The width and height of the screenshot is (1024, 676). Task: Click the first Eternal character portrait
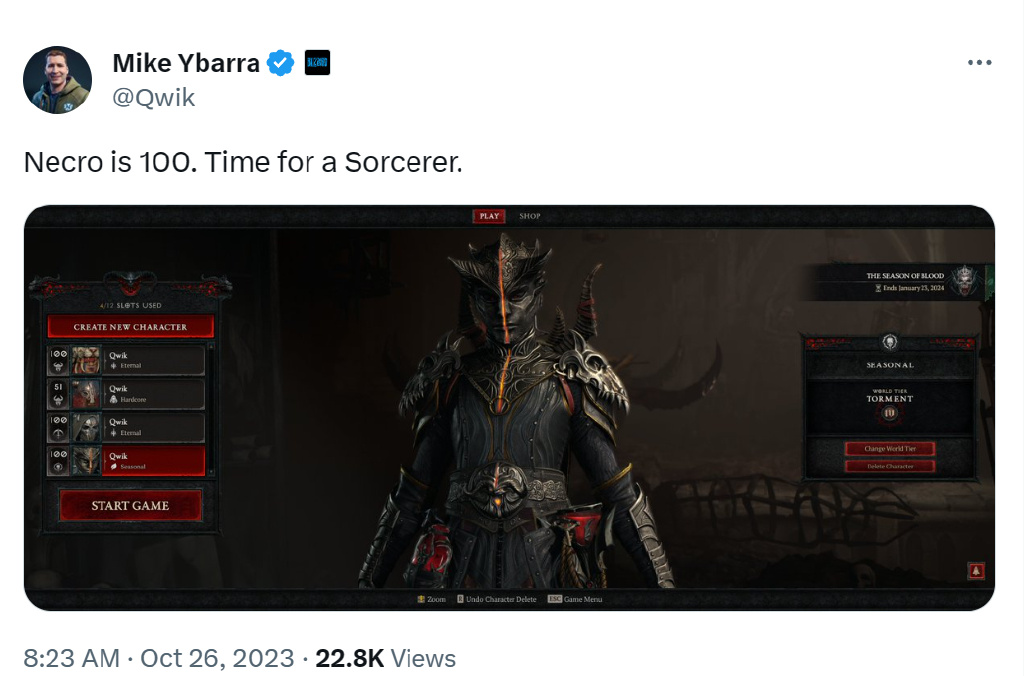point(86,361)
